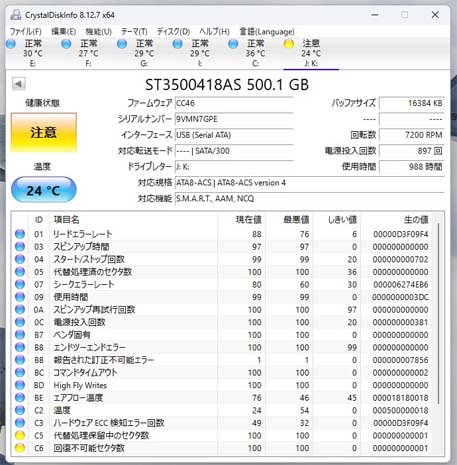Open the ディスク(D) menu

tap(173, 32)
